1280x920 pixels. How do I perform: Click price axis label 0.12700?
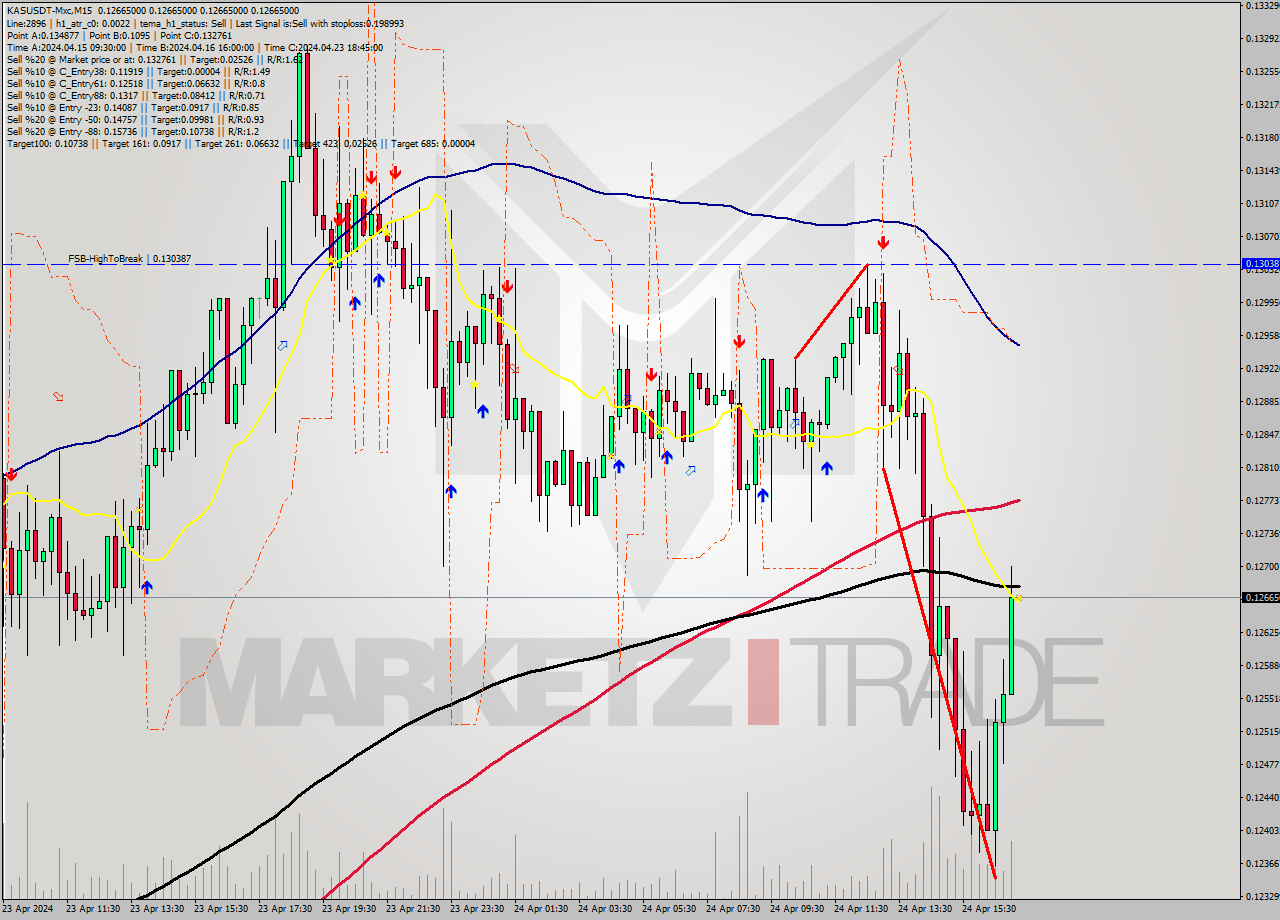tap(1261, 566)
